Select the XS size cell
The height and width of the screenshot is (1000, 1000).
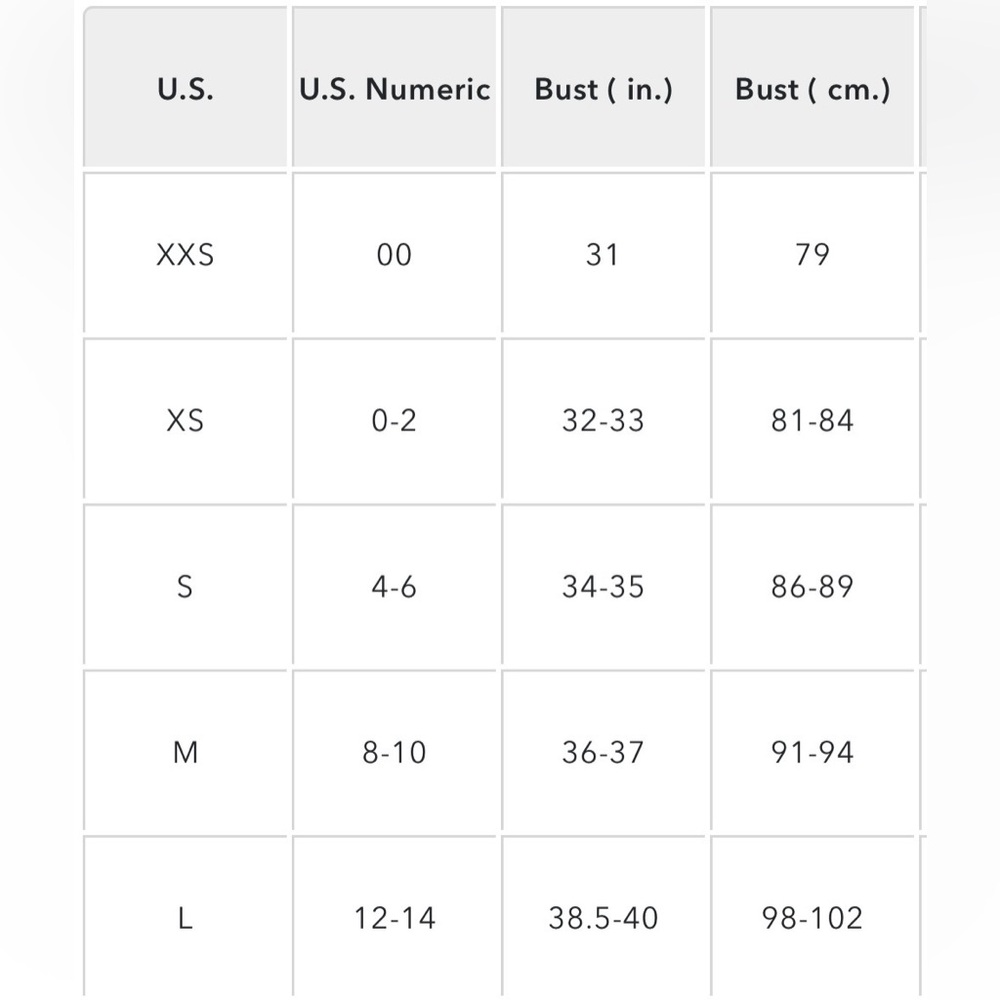pyautogui.click(x=185, y=419)
